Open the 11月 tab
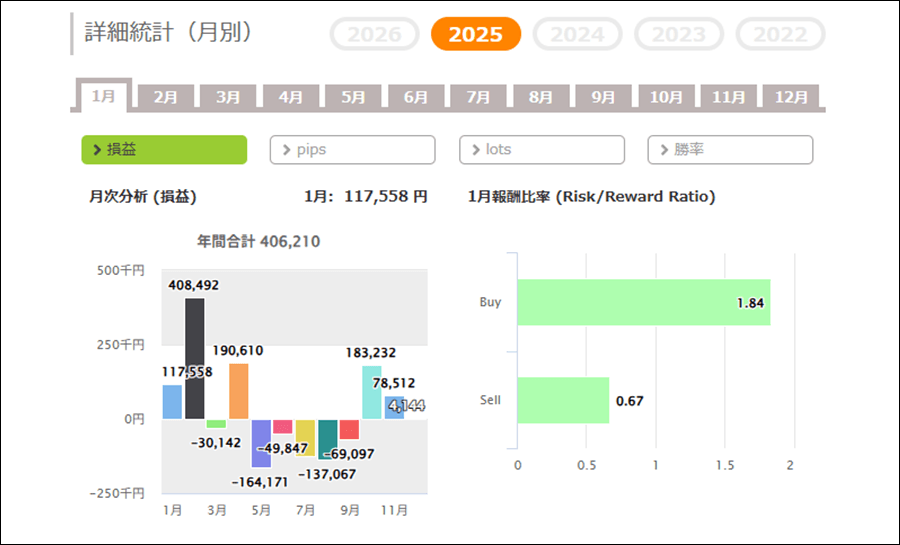The image size is (900, 545). (x=729, y=96)
